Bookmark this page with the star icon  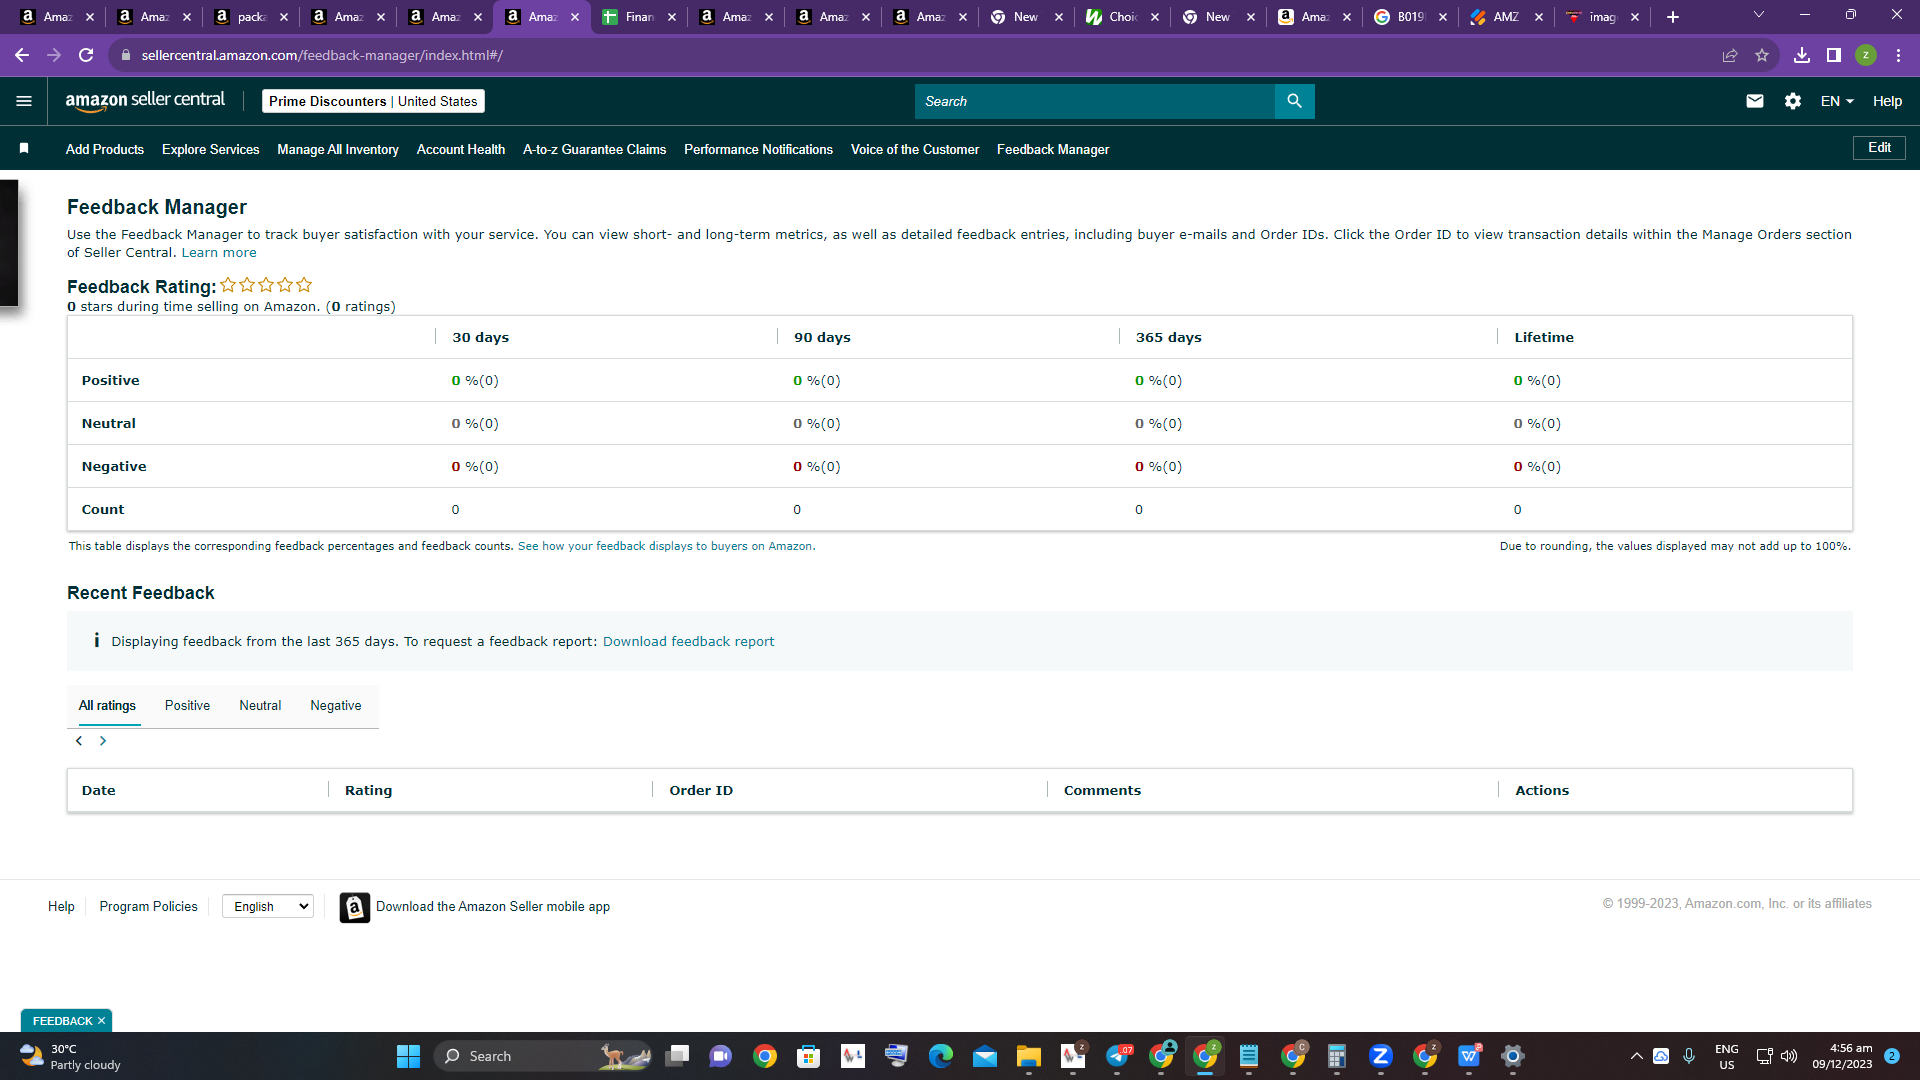click(x=1762, y=55)
